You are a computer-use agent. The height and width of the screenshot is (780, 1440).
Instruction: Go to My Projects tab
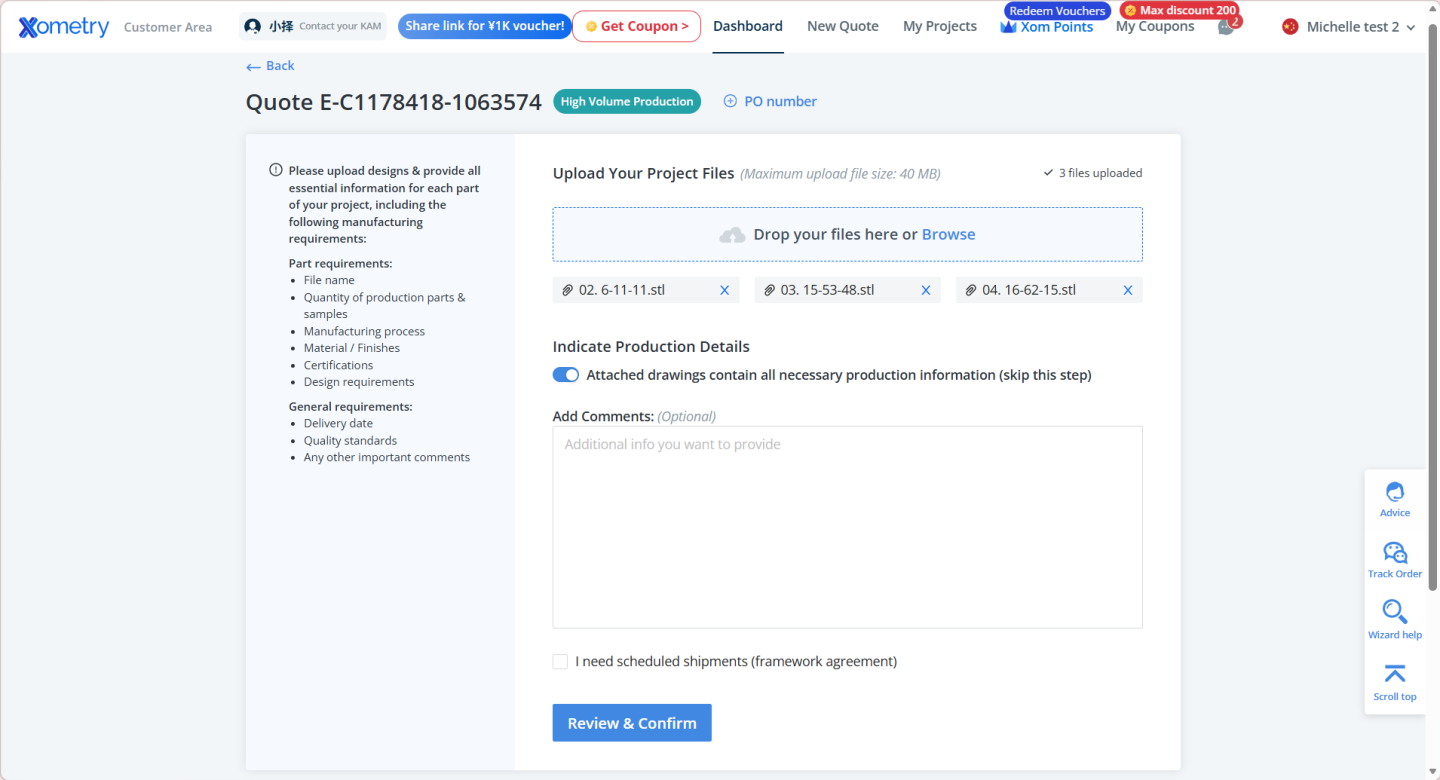[x=939, y=27]
